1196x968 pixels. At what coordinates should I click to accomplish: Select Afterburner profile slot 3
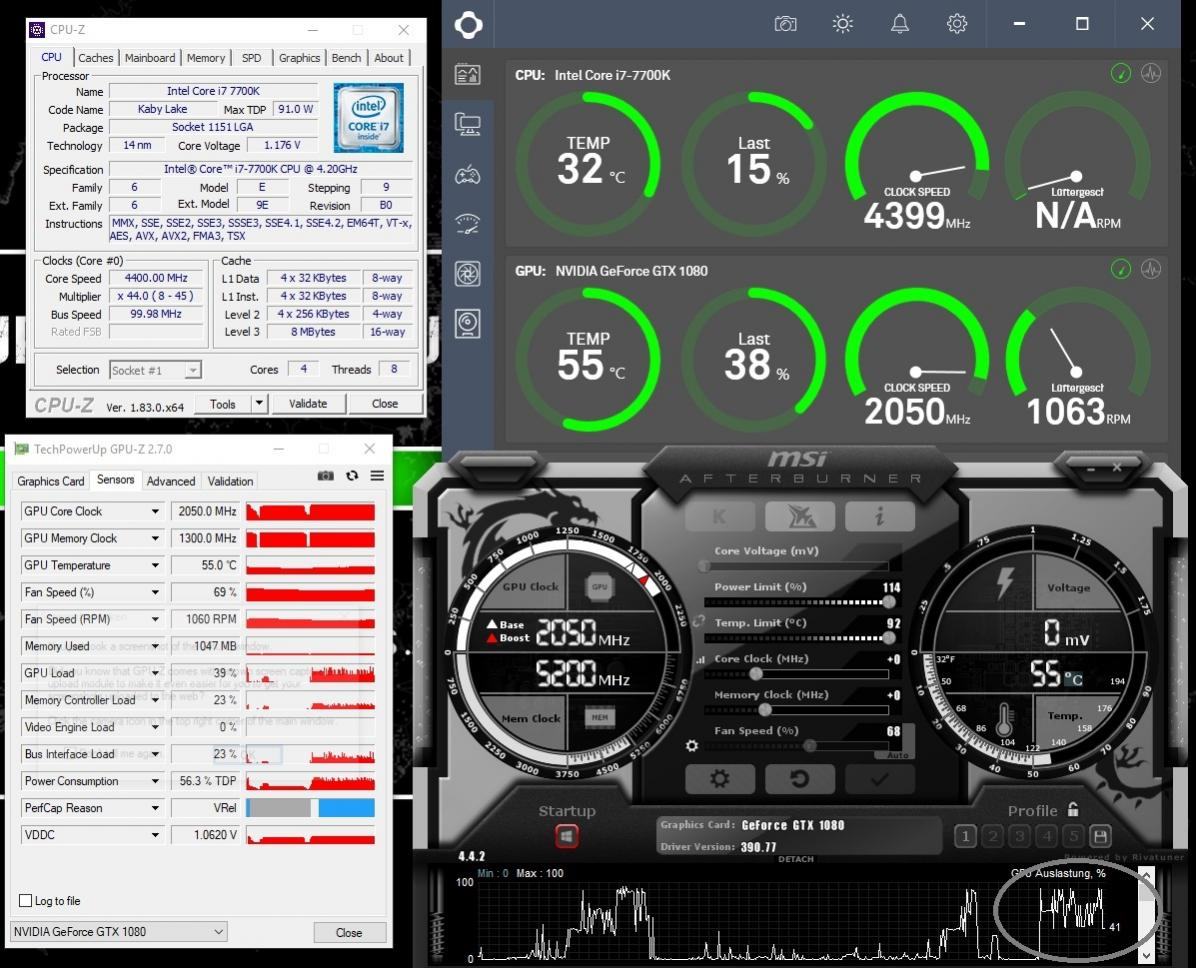[x=1020, y=837]
